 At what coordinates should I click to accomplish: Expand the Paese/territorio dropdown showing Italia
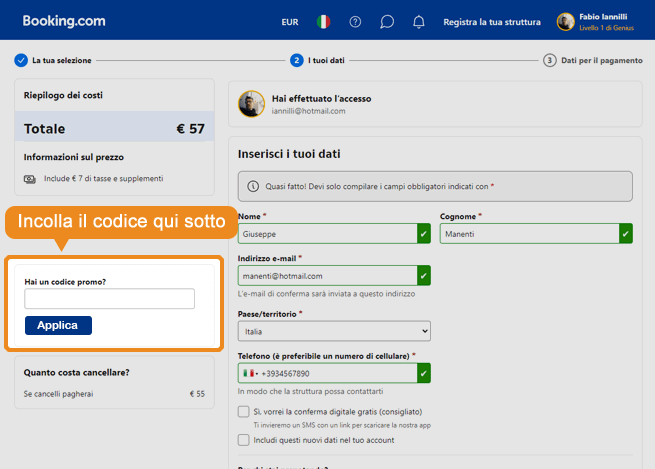point(334,330)
